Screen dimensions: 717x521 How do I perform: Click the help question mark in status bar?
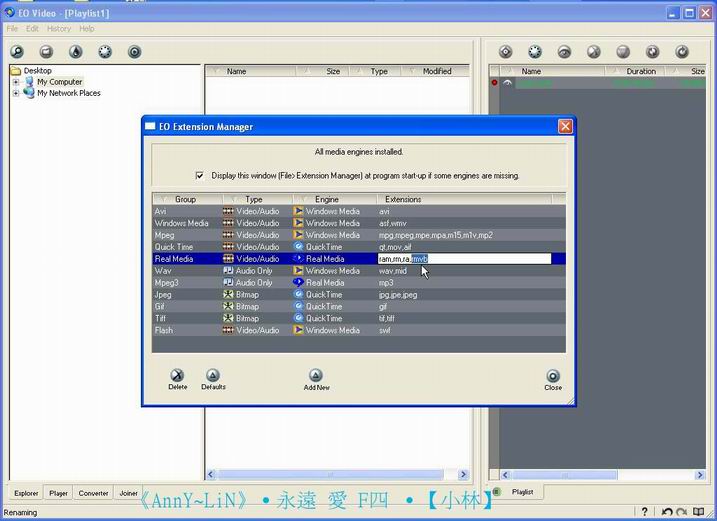point(644,511)
